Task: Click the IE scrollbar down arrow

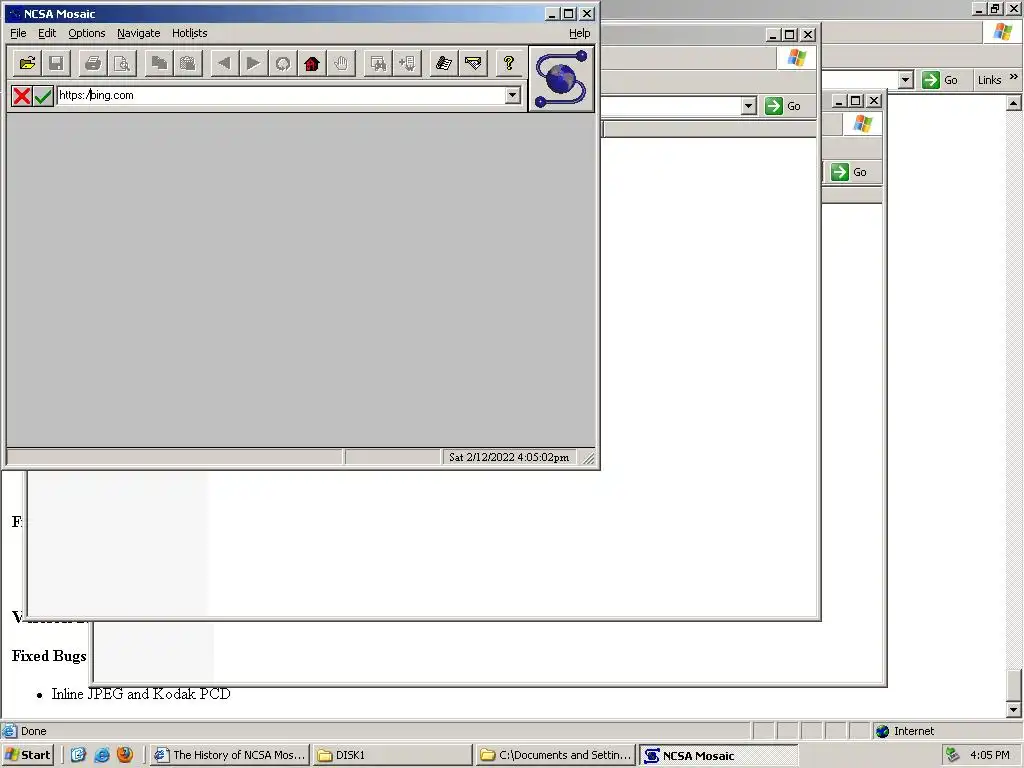Action: (1013, 709)
